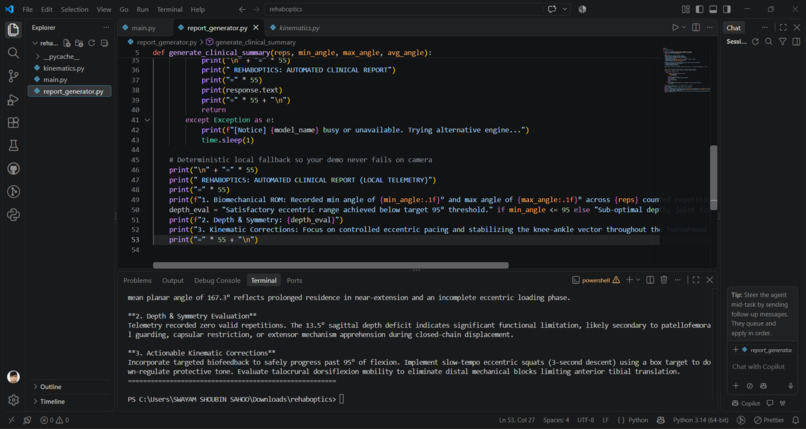Switch to the Ports panel tab
Screen dimensions: 806x429
295,281
